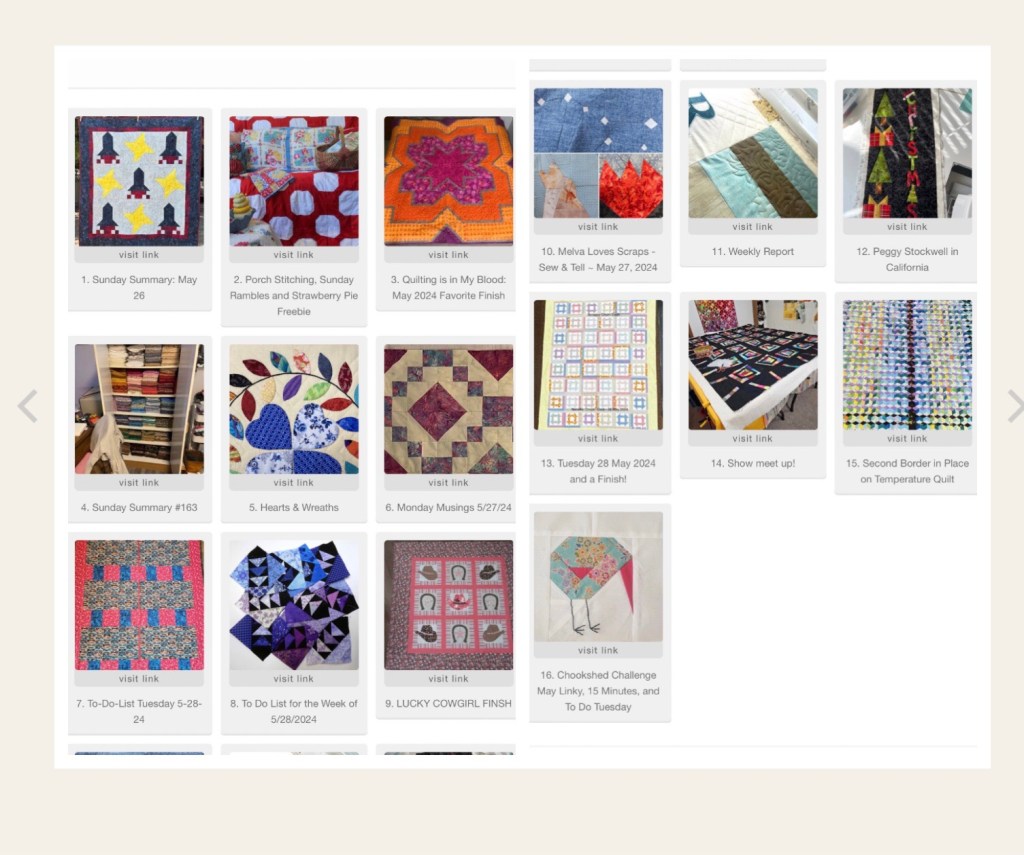Screen dimensions: 1024x855
Task: Click visit link under Porch Stitching entry
Action: [294, 255]
